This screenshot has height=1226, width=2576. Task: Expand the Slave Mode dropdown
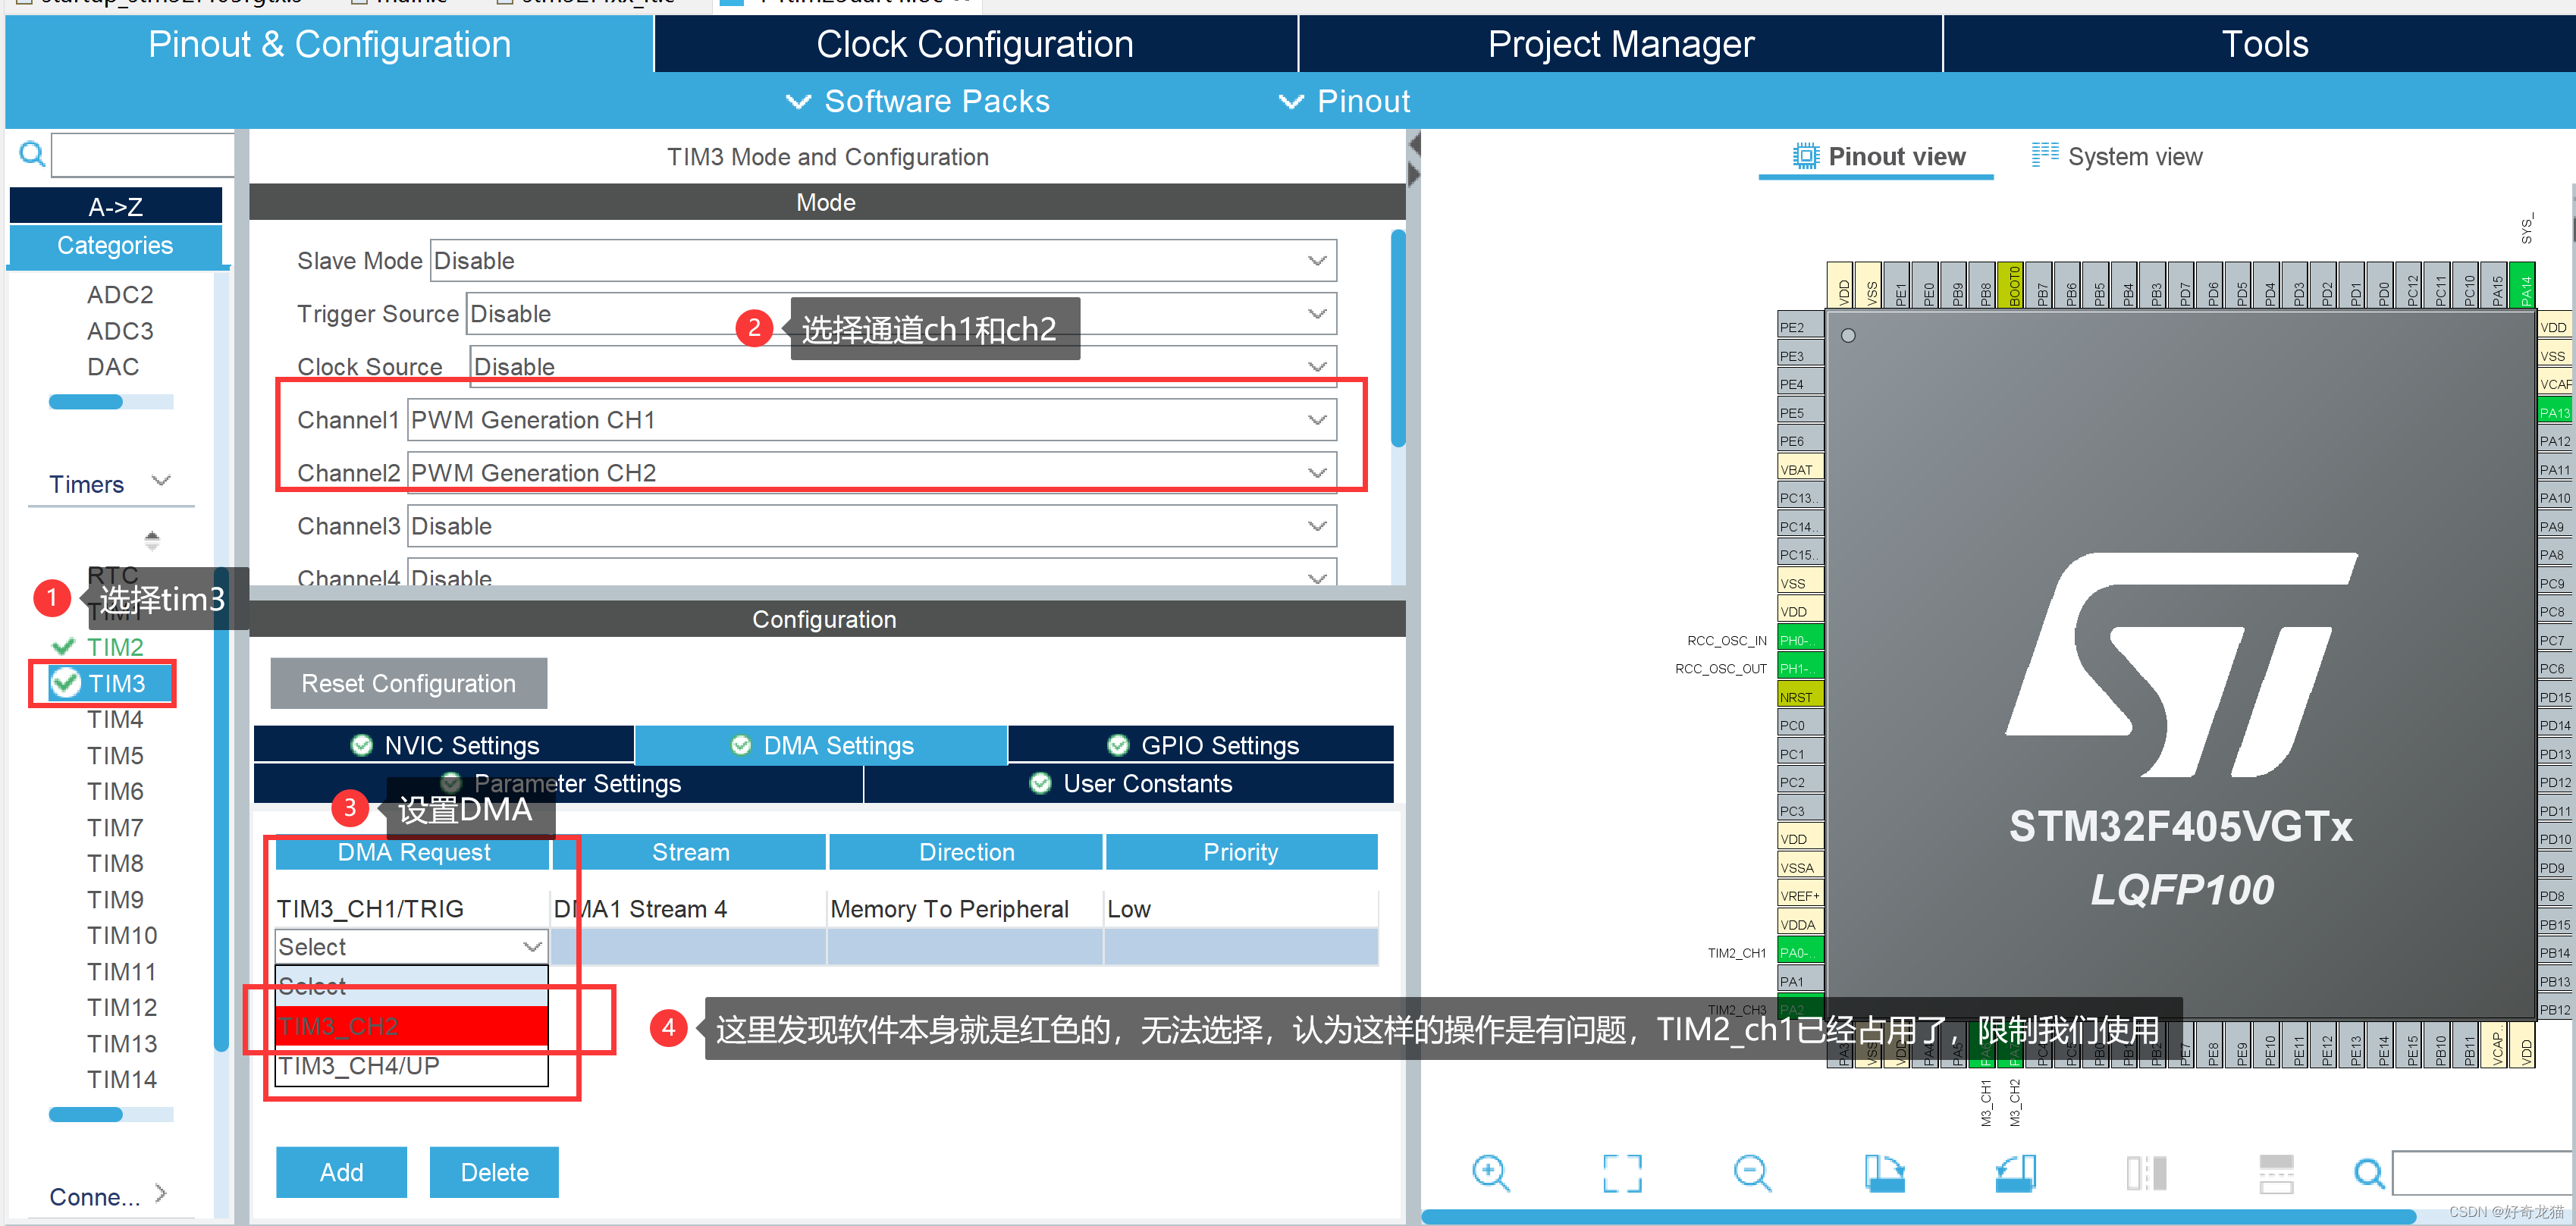click(x=1317, y=261)
